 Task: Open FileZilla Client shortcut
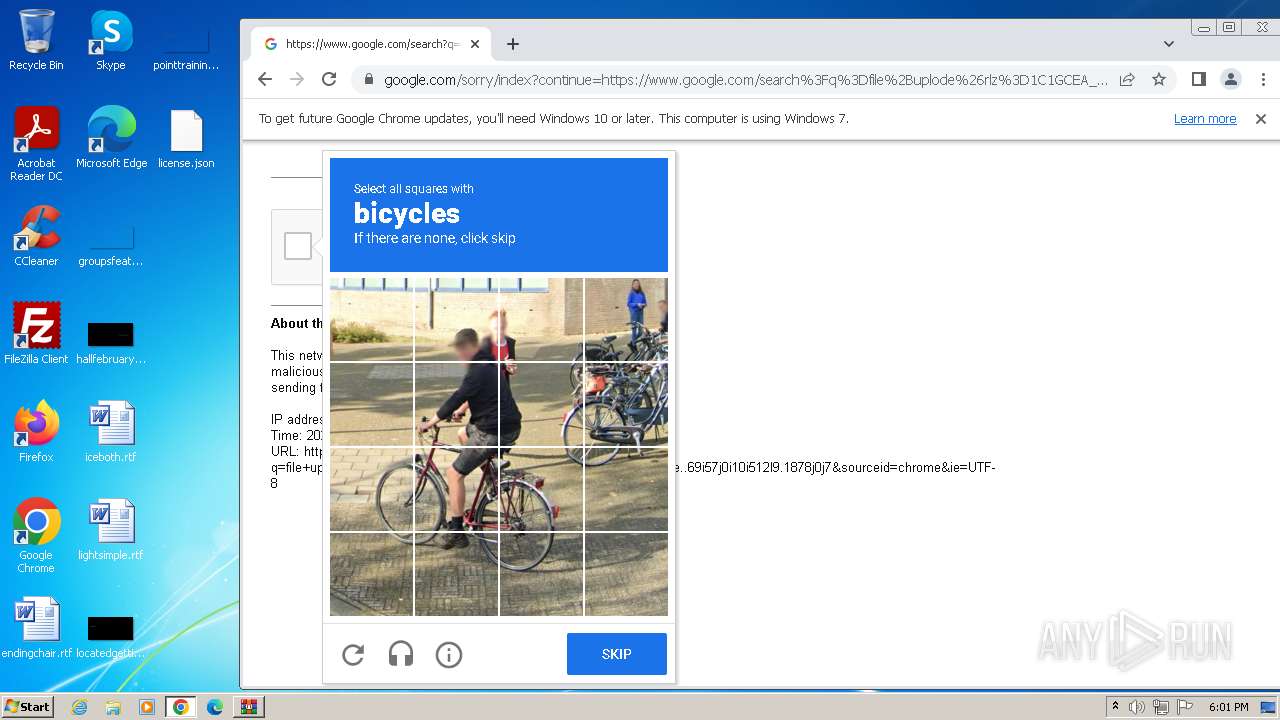click(36, 334)
